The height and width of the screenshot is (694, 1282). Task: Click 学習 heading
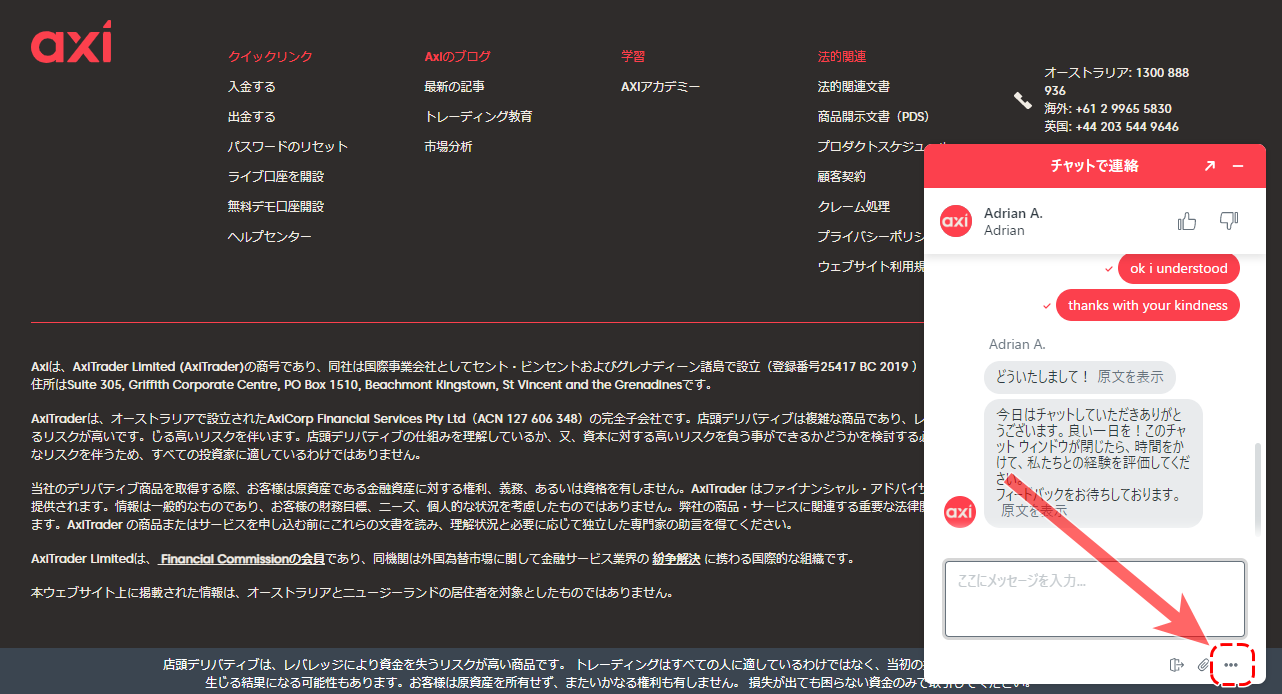(x=633, y=57)
